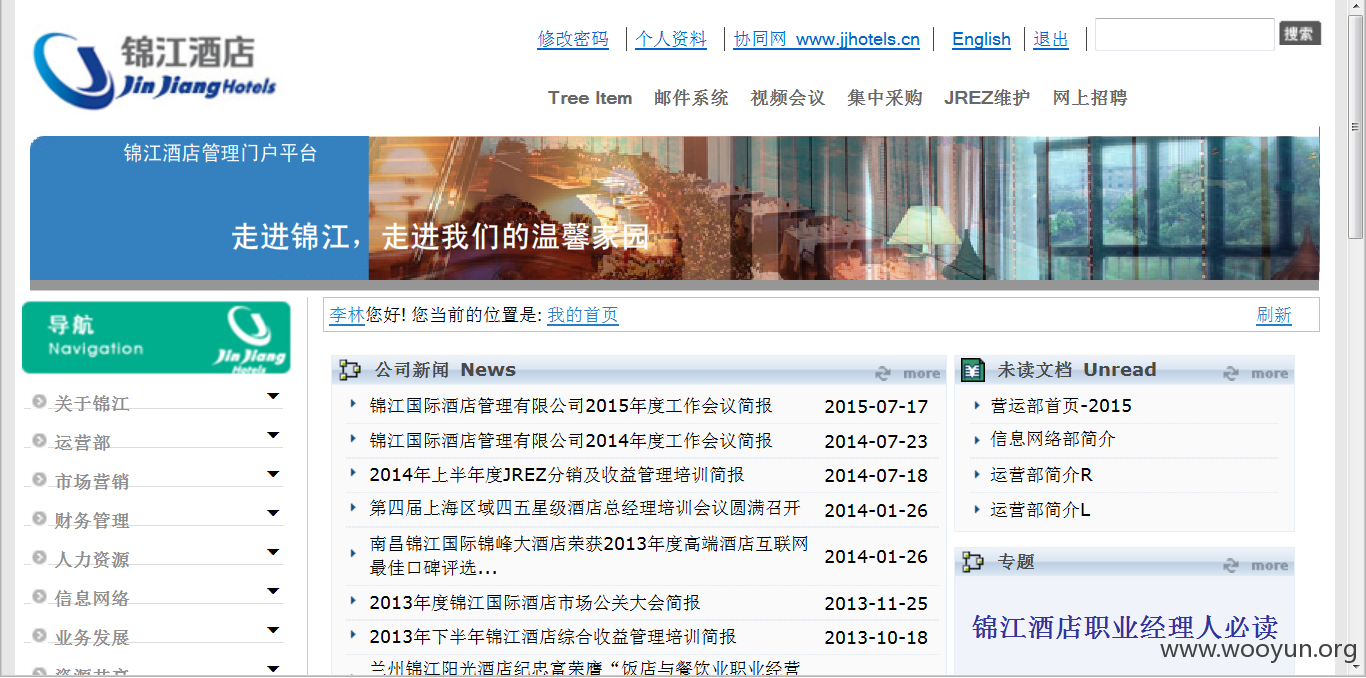Open 第四届上海区域四五星级酒店总经理培训会议圆满召开
The image size is (1366, 678).
(585, 508)
